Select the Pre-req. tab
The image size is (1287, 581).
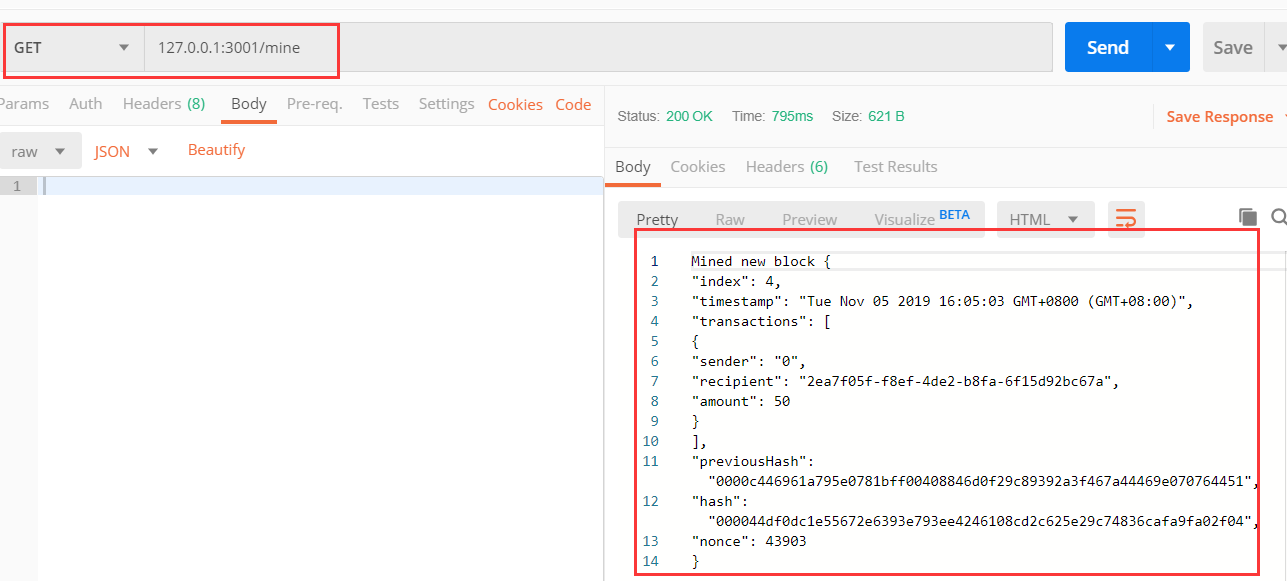click(314, 104)
